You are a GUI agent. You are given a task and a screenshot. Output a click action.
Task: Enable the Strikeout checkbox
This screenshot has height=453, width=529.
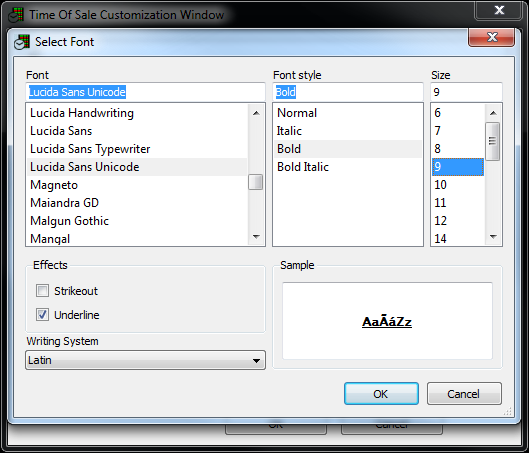tap(43, 290)
